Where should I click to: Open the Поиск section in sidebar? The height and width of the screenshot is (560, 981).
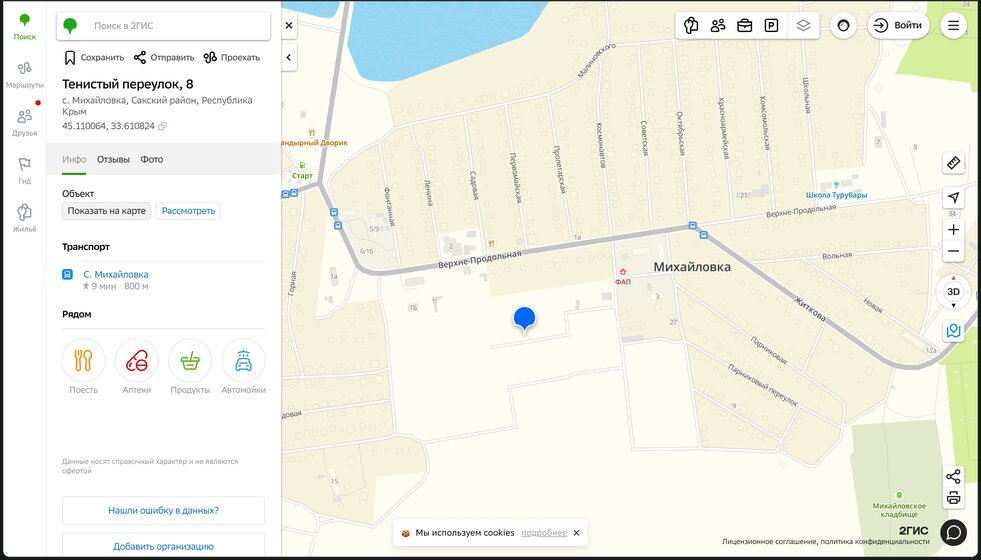point(24,26)
